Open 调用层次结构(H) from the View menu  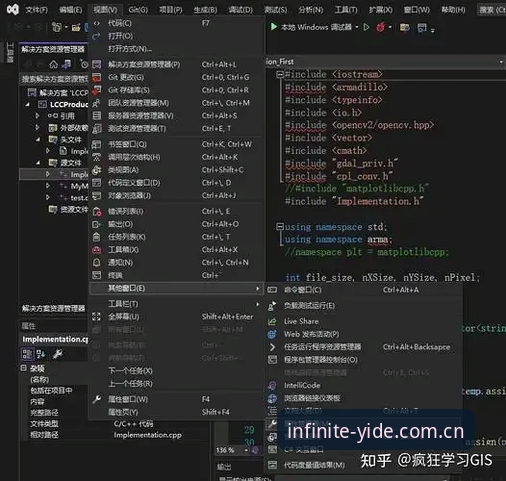(177, 157)
